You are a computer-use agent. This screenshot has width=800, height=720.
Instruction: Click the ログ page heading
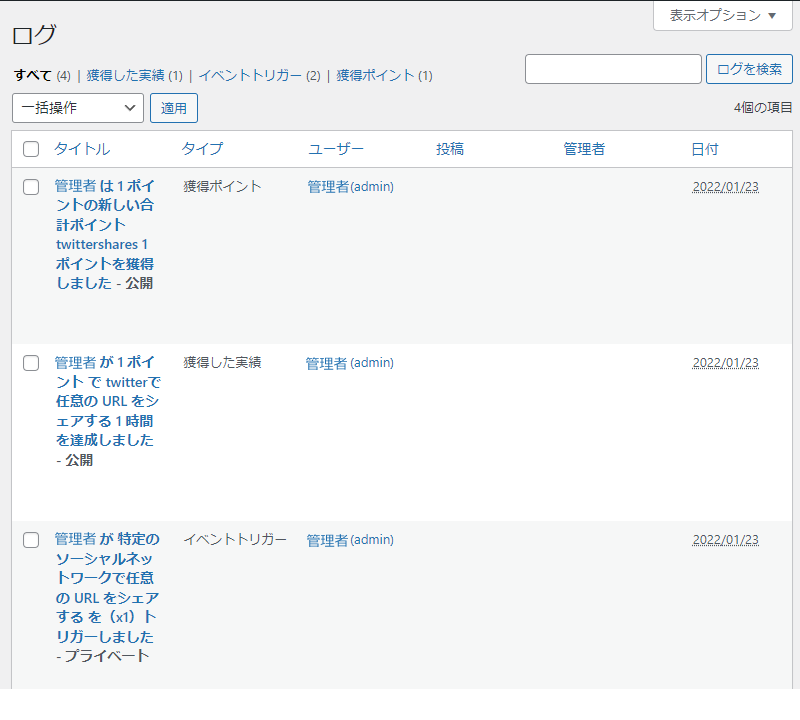tap(34, 35)
